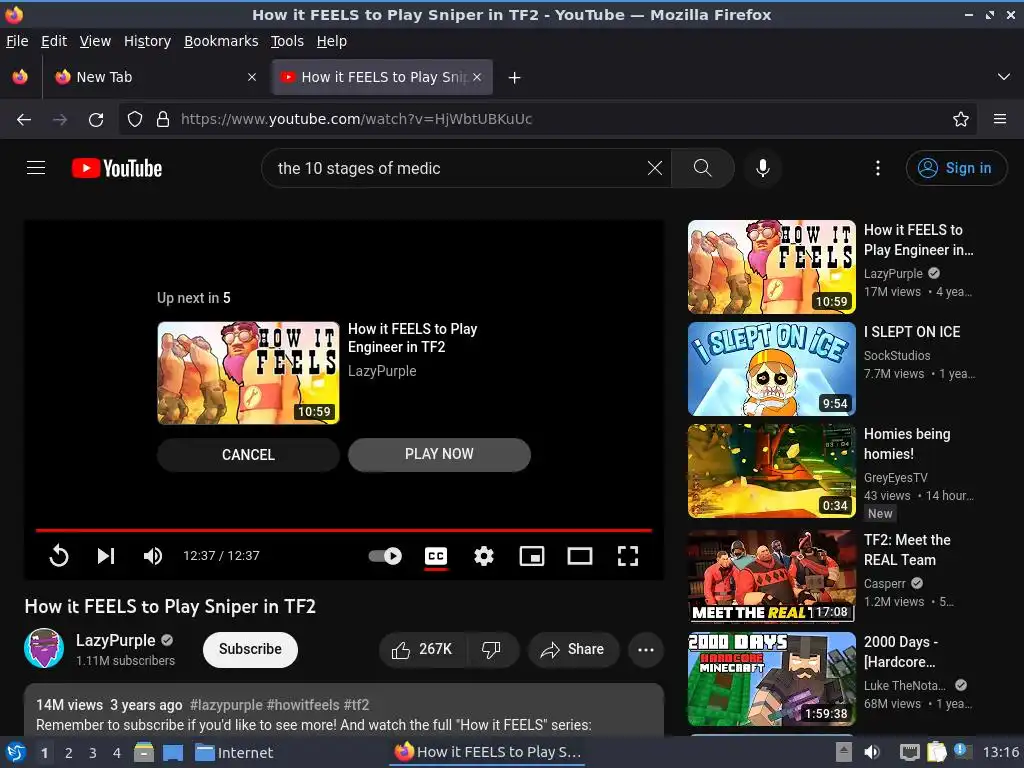The height and width of the screenshot is (768, 1024).
Task: Toggle the autoplay switch in player
Action: point(385,556)
